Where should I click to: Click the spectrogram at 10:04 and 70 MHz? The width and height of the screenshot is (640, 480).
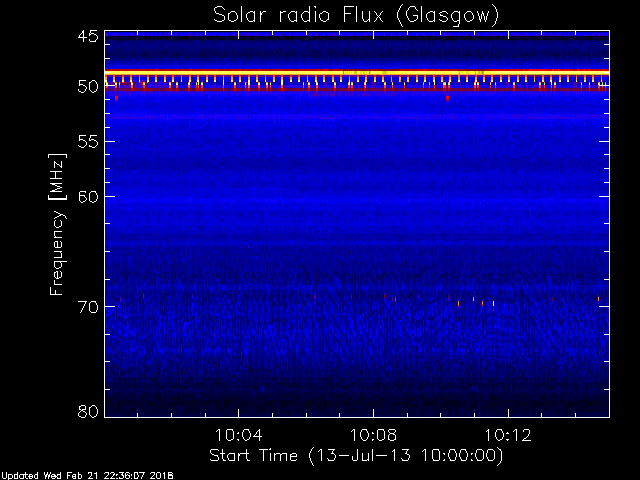237,306
